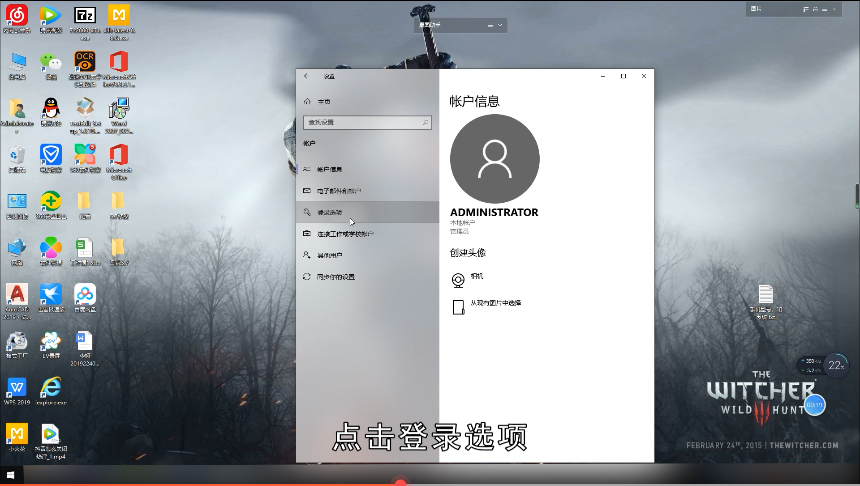Select the Word setup installer icon

tap(118, 115)
